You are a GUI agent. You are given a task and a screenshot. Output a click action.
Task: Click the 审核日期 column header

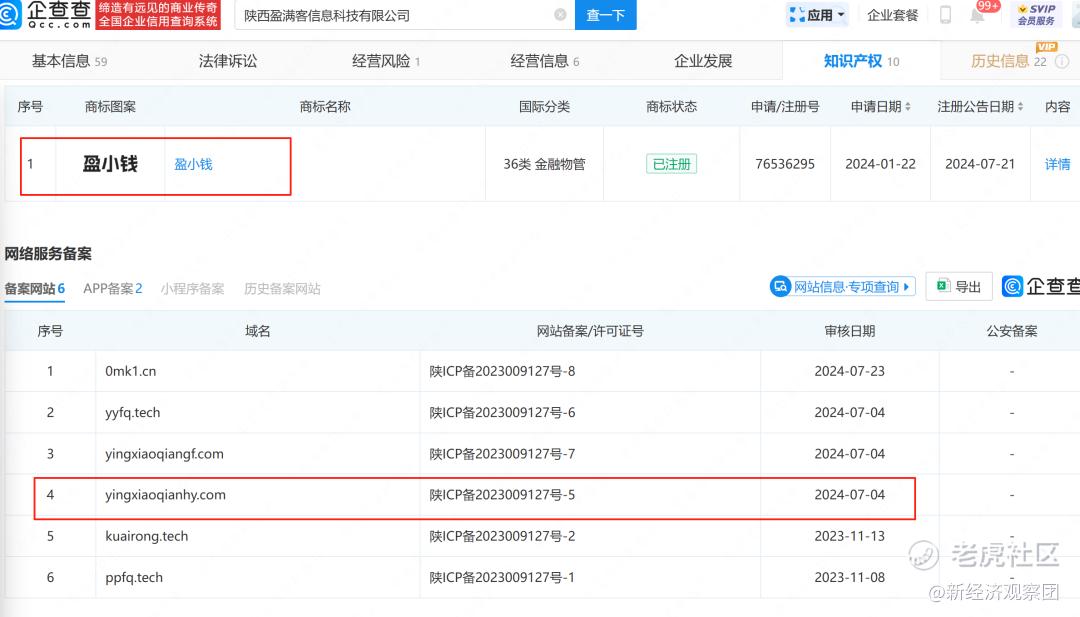849,331
